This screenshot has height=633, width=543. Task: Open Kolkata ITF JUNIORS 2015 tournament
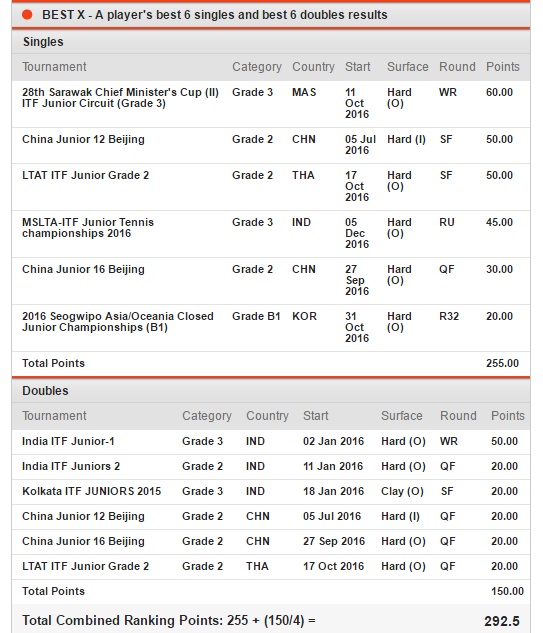point(92,491)
